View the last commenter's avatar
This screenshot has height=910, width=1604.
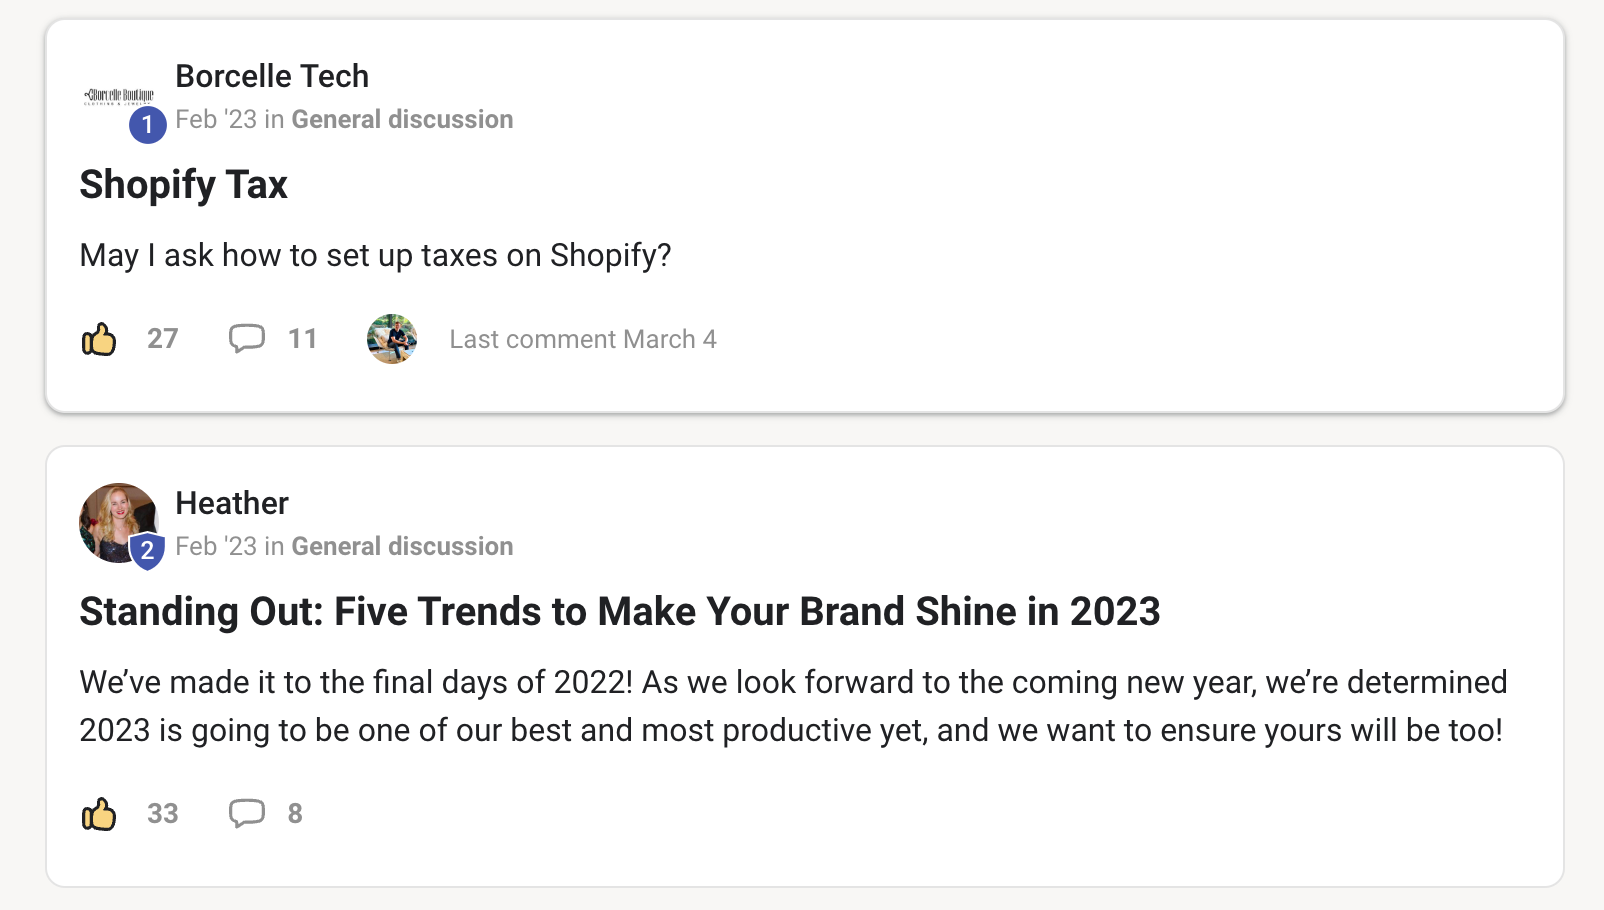[x=392, y=339]
